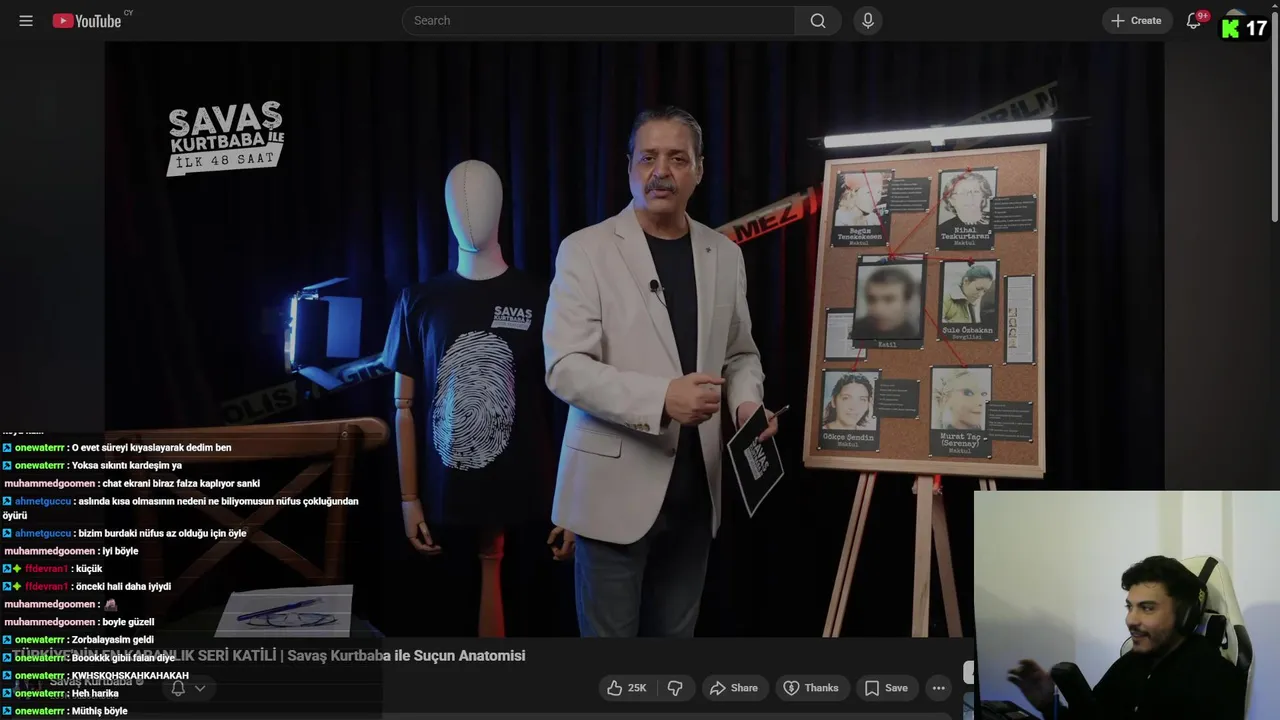Open the notifications bell
Image resolution: width=1280 pixels, height=720 pixels.
(1193, 20)
